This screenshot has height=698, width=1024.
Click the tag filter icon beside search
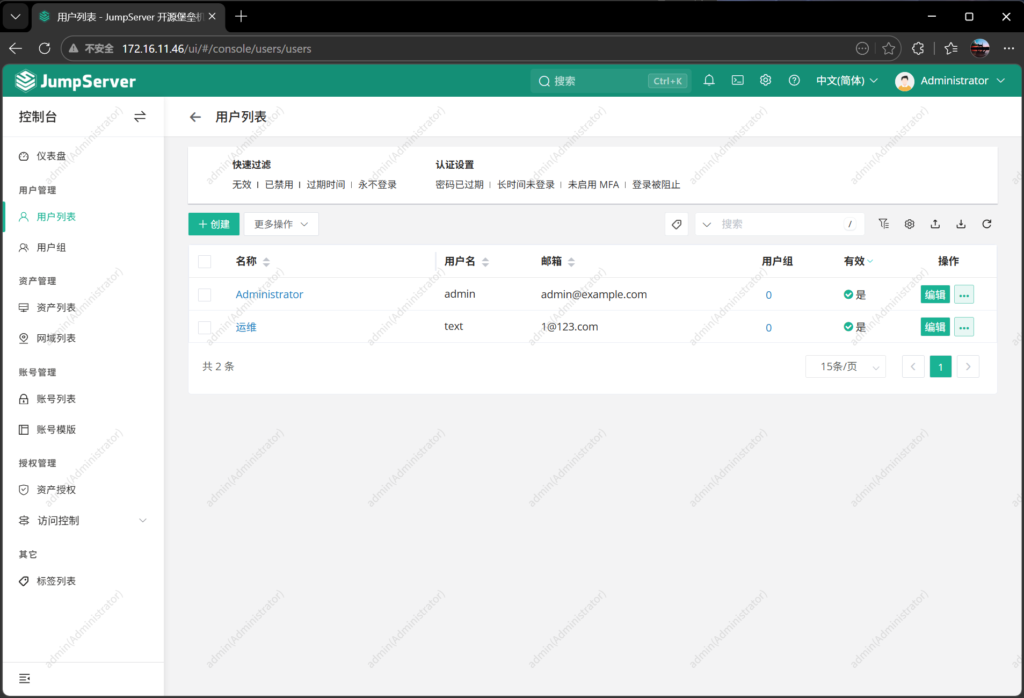(x=677, y=225)
